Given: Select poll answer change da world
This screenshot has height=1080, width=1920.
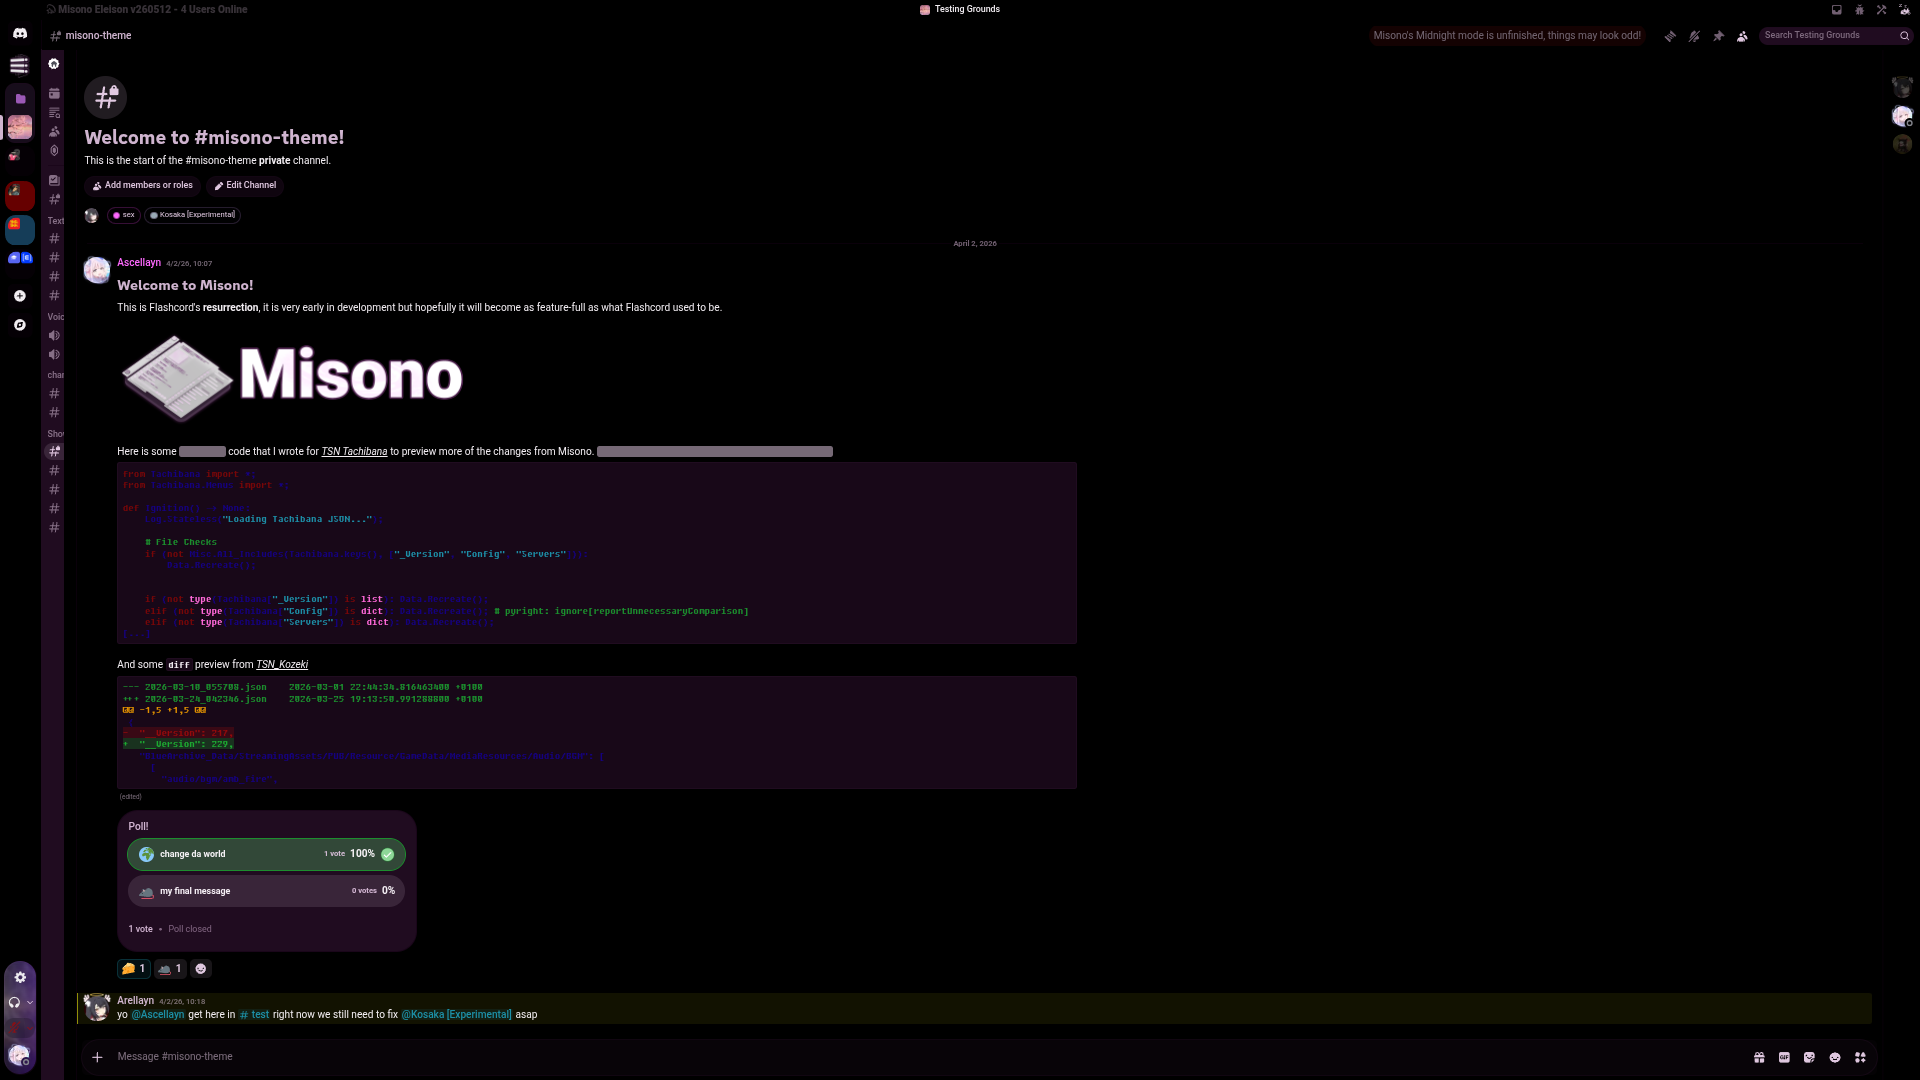Looking at the screenshot, I should 266,855.
